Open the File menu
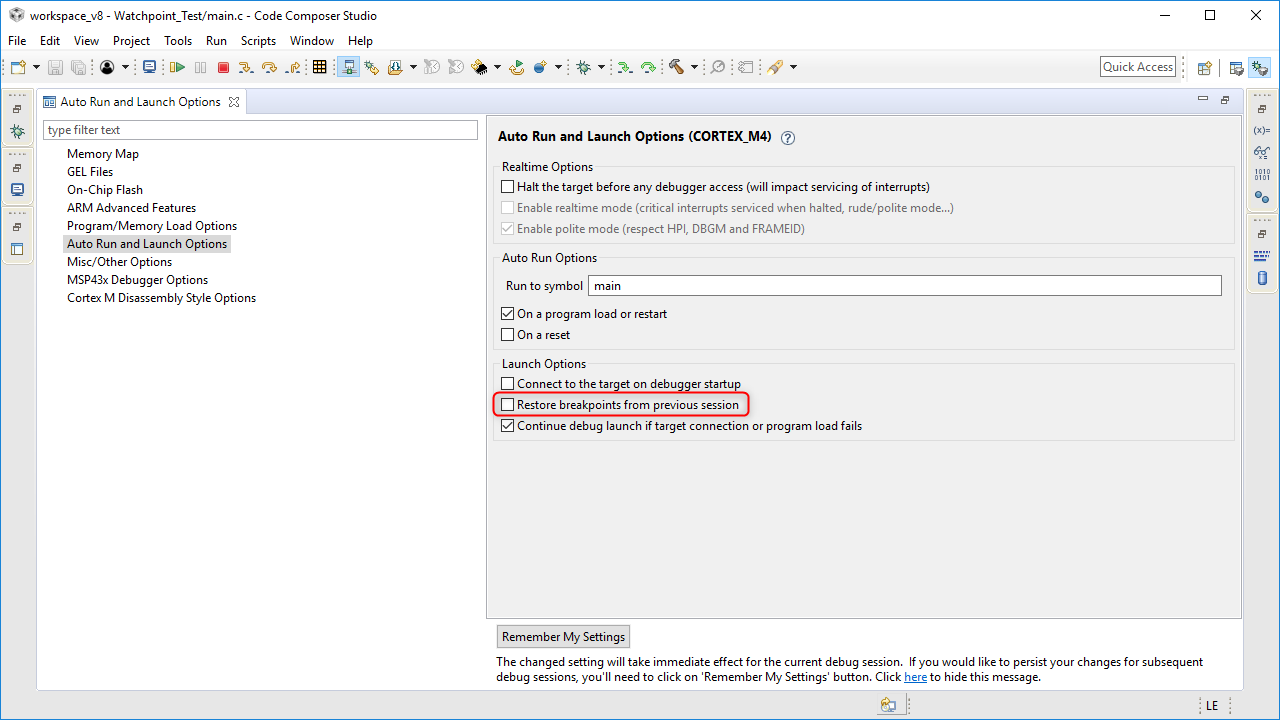 [17, 41]
